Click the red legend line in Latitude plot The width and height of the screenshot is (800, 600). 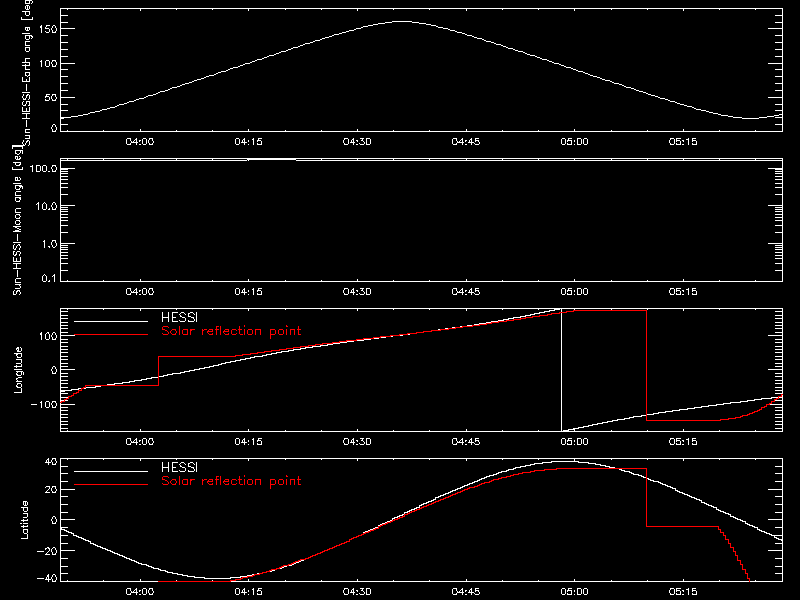pyautogui.click(x=111, y=485)
